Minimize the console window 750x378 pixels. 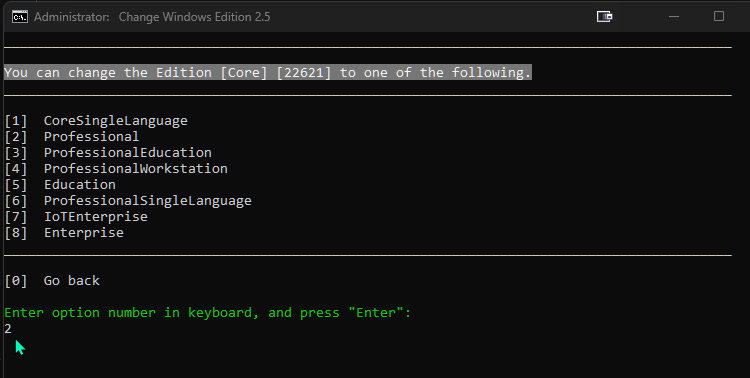(674, 17)
